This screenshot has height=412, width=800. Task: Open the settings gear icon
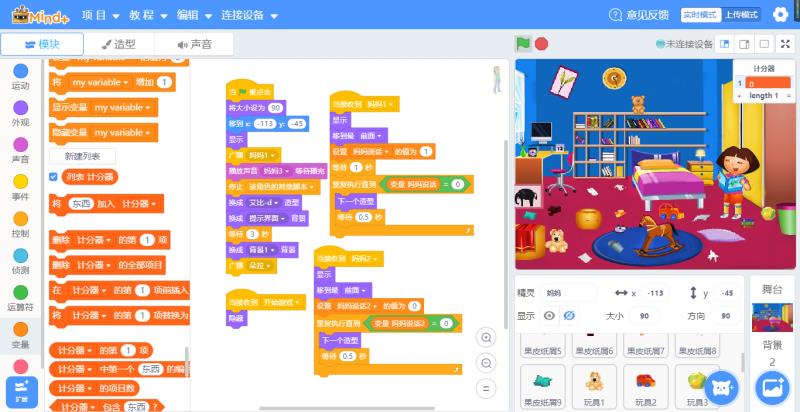pyautogui.click(x=780, y=15)
